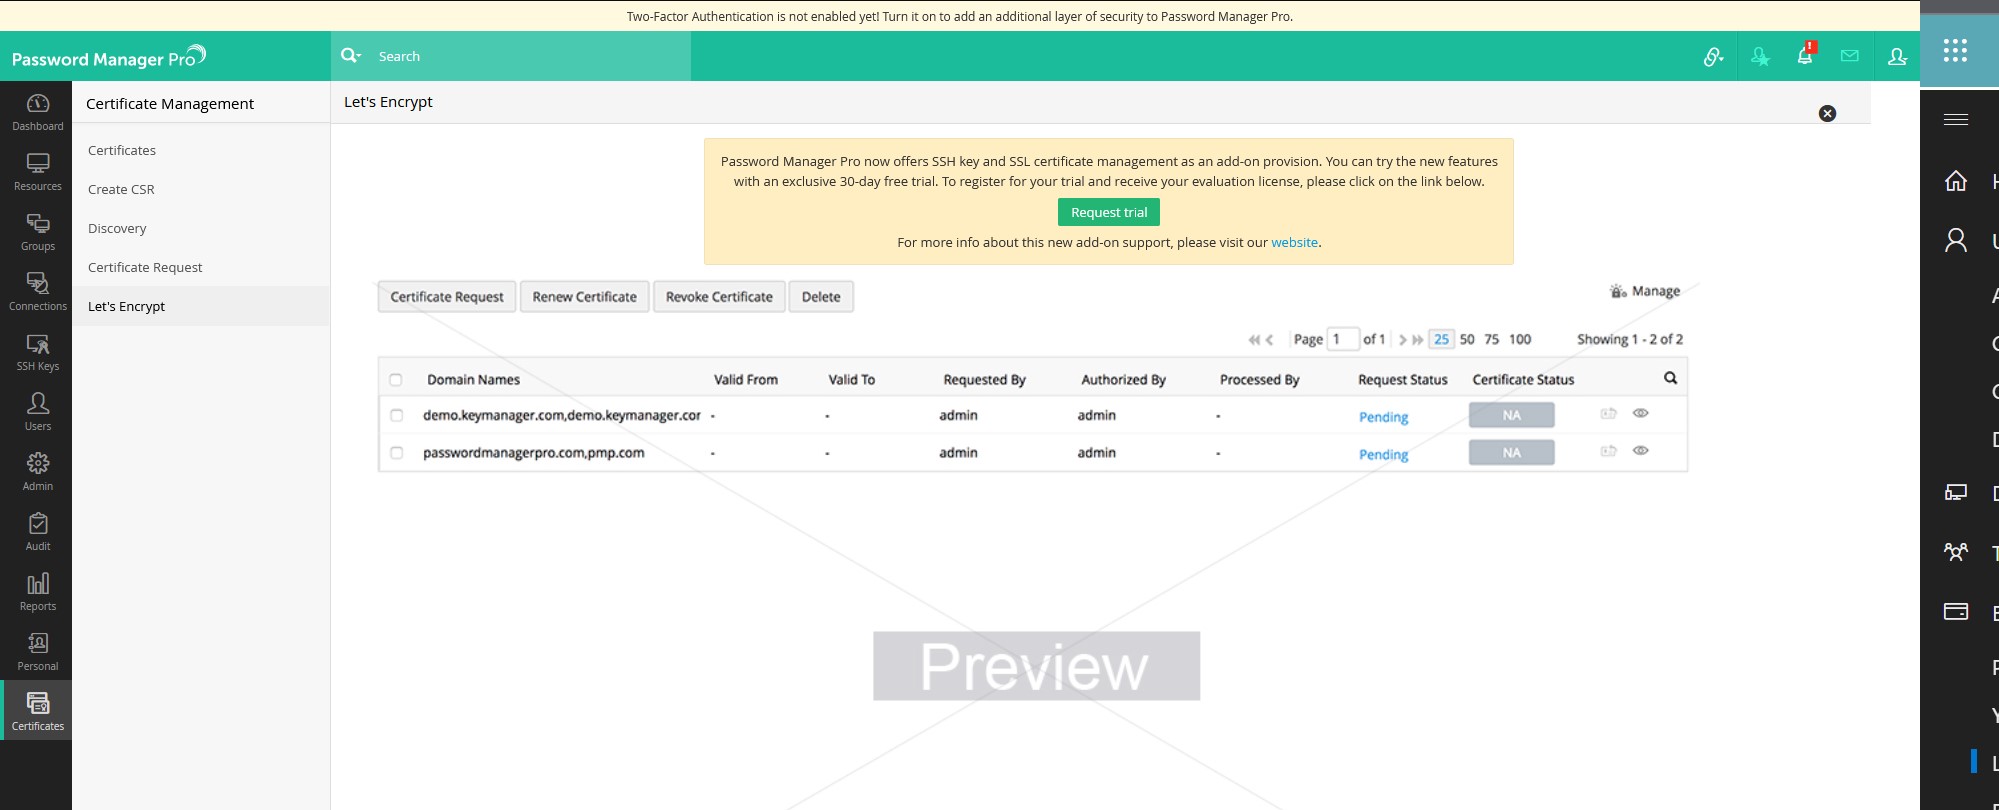Click the person icon in right panel

click(x=1955, y=240)
